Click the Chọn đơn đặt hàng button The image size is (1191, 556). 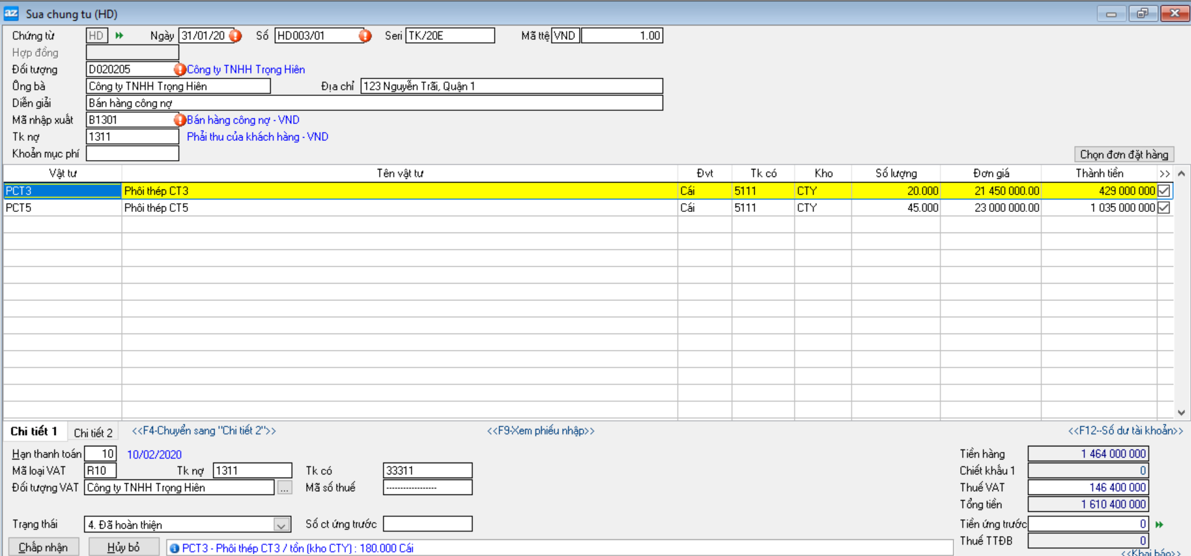point(1123,155)
